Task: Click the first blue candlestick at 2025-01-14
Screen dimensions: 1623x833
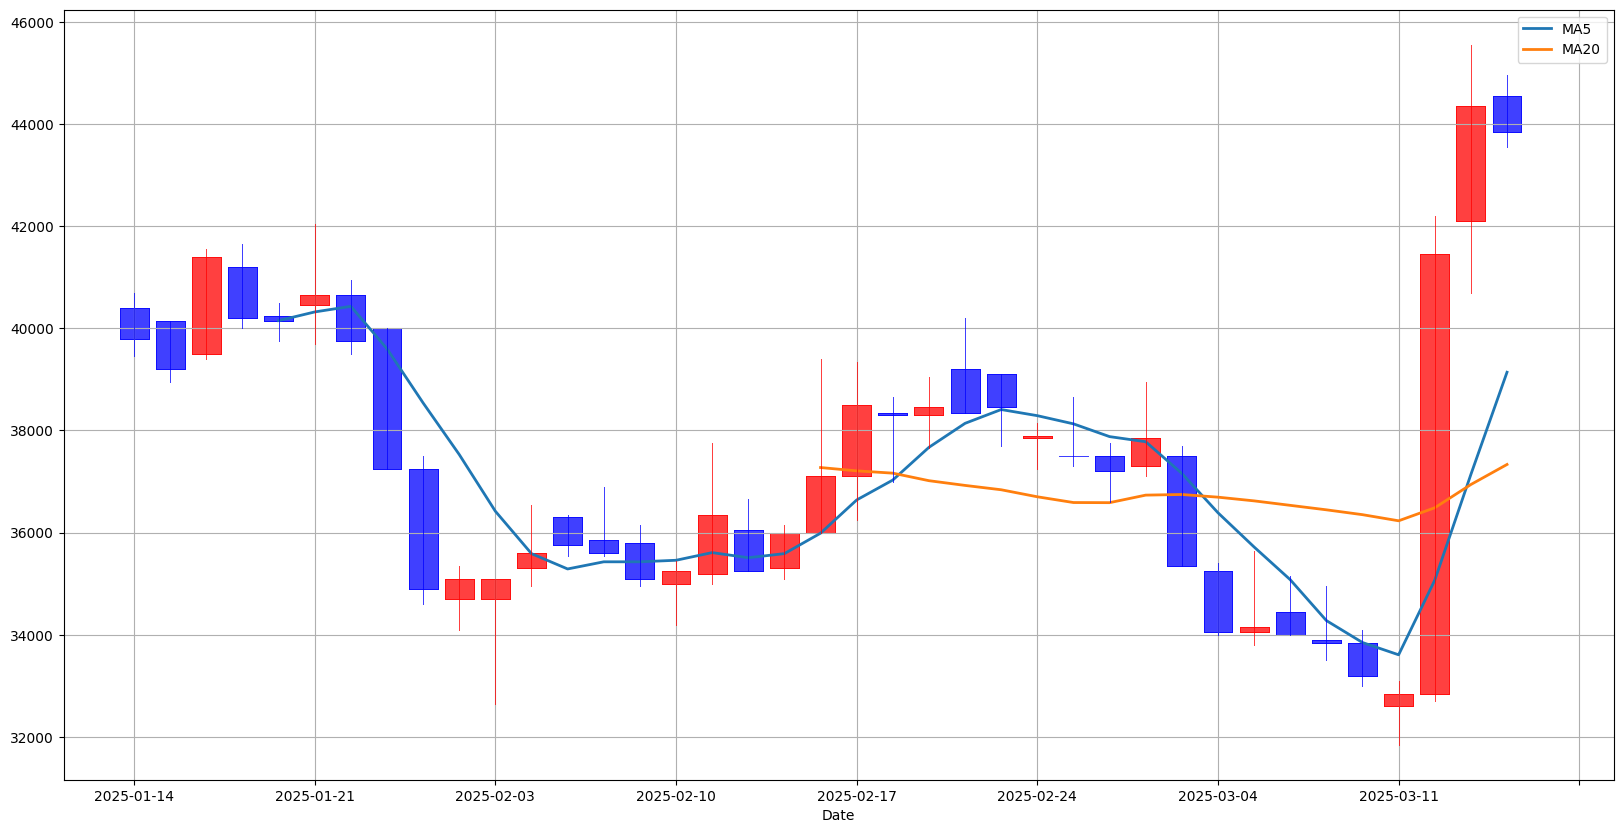Action: click(x=134, y=324)
